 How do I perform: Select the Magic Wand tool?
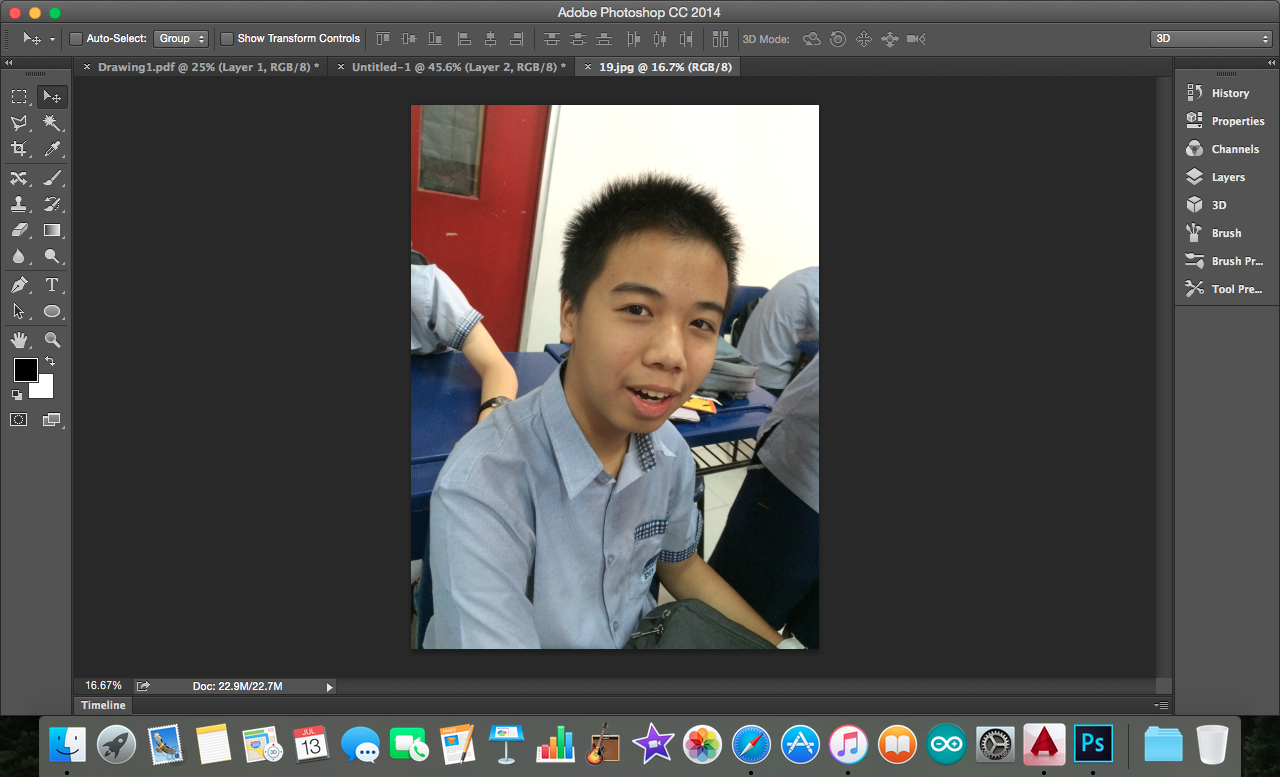(52, 123)
